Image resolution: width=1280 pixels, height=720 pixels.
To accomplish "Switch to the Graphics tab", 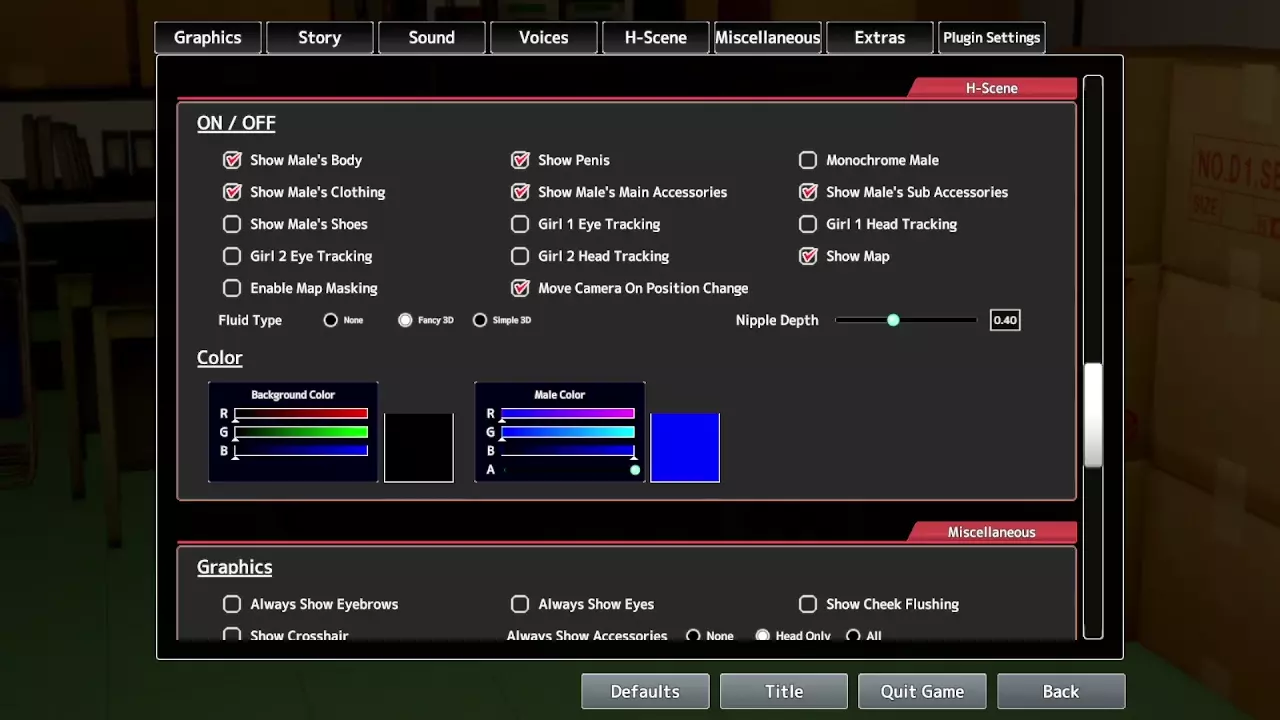I will click(207, 38).
